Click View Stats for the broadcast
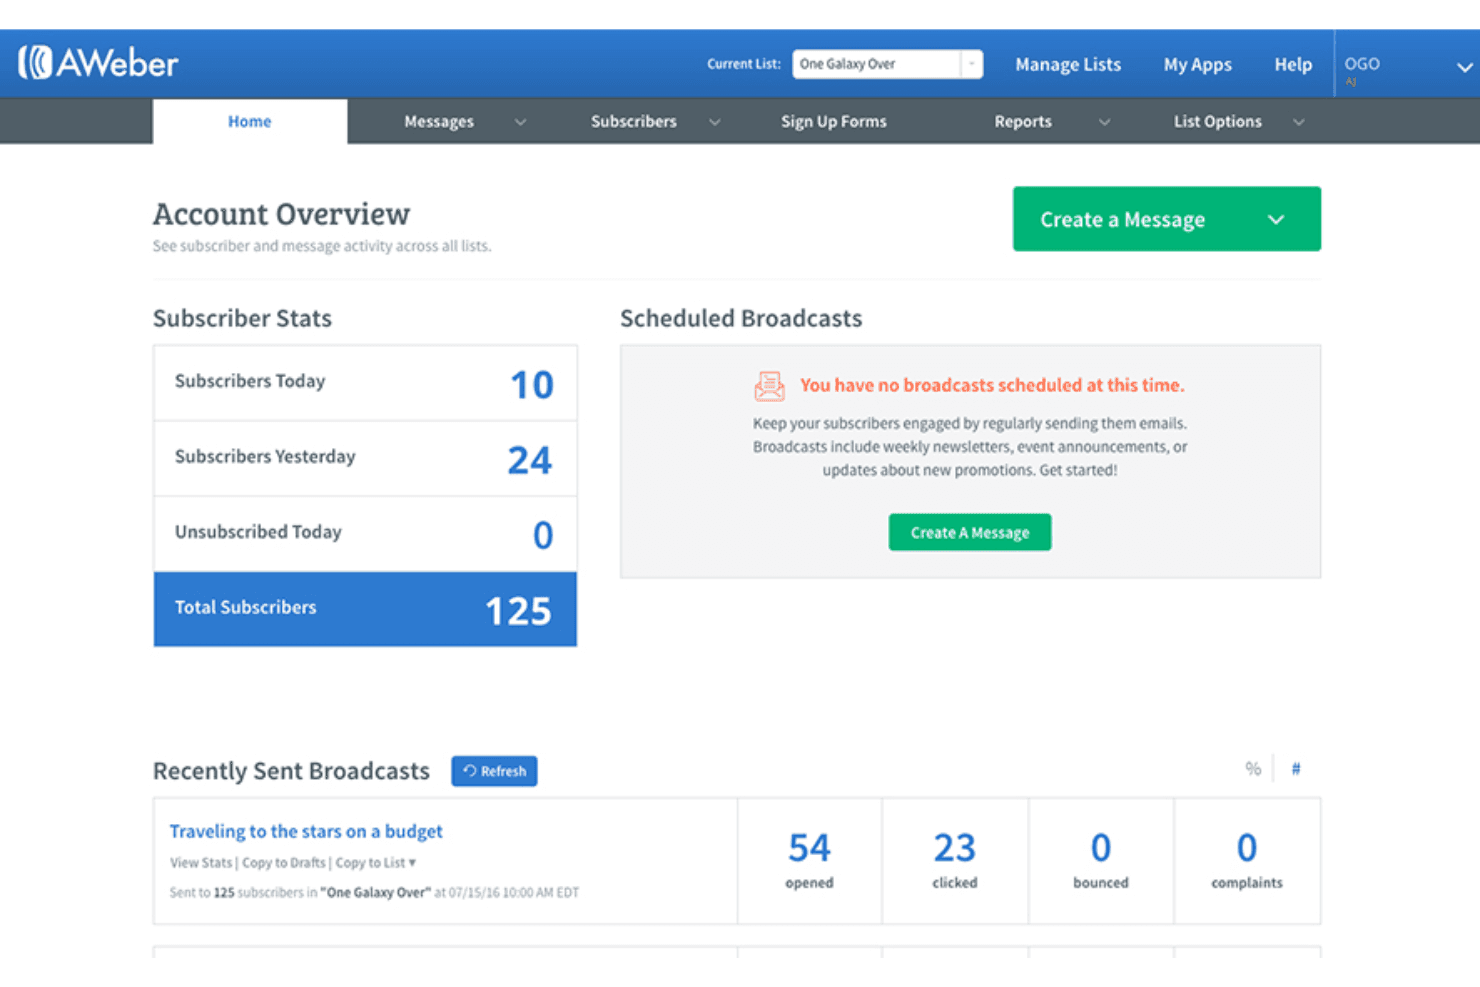Screen dimensions: 1480x987 point(200,862)
